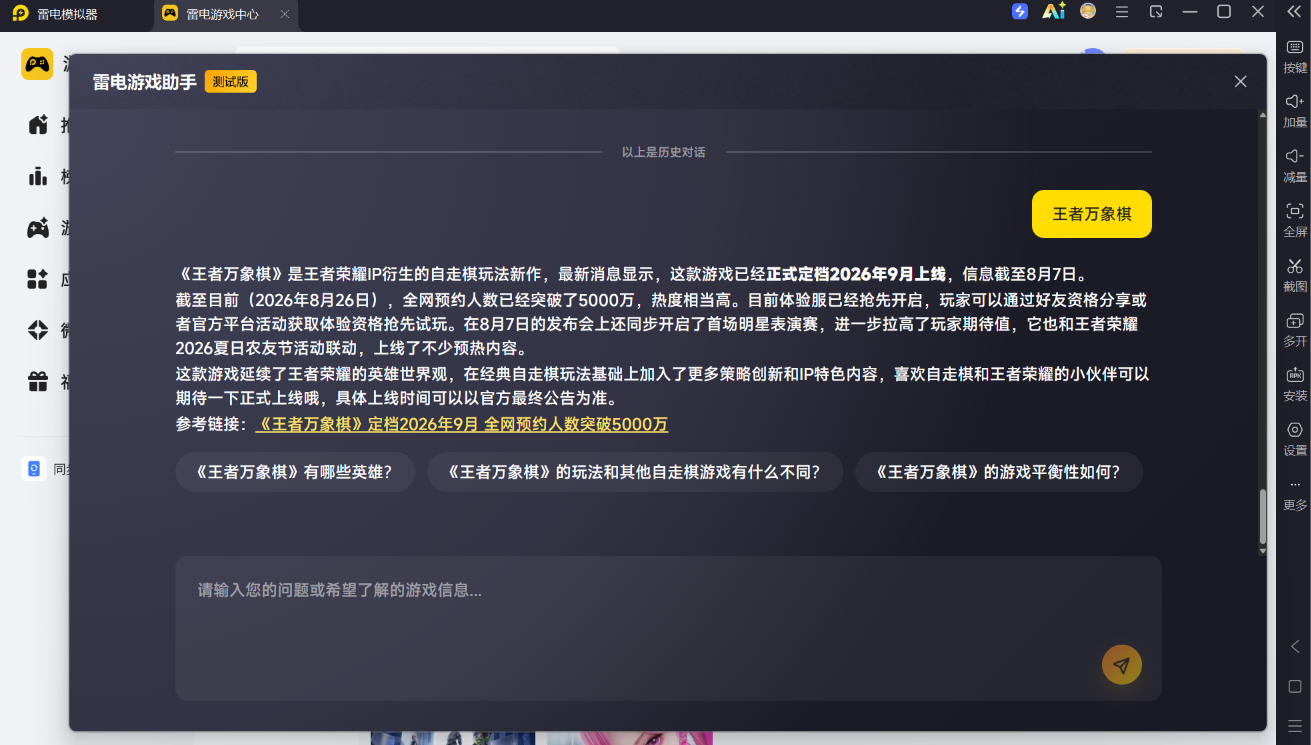The height and width of the screenshot is (745, 1311).
Task: Send the message with paper plane button
Action: click(1122, 665)
